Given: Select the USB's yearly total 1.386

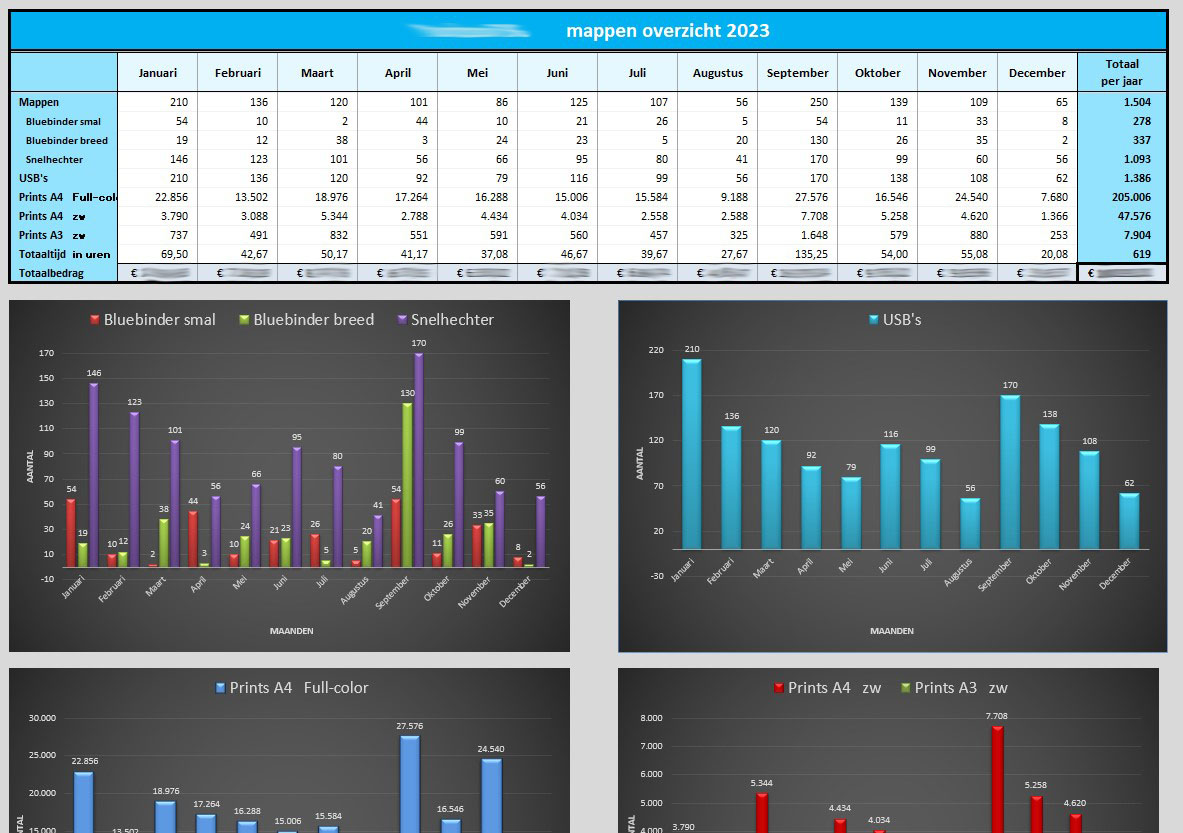Looking at the screenshot, I should click(x=1137, y=178).
